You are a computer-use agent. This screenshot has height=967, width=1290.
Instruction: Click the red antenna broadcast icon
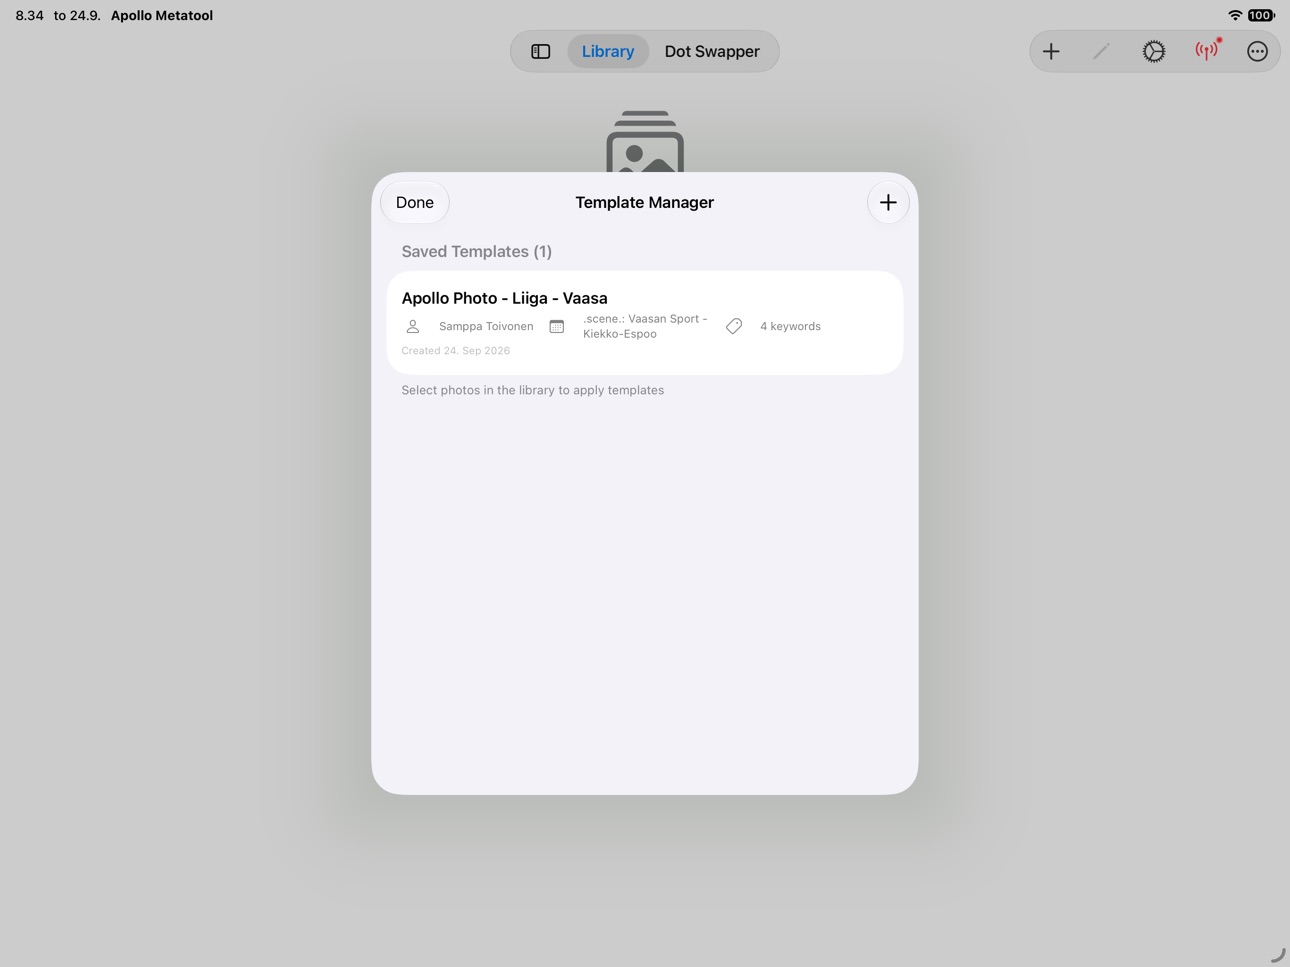(1207, 50)
